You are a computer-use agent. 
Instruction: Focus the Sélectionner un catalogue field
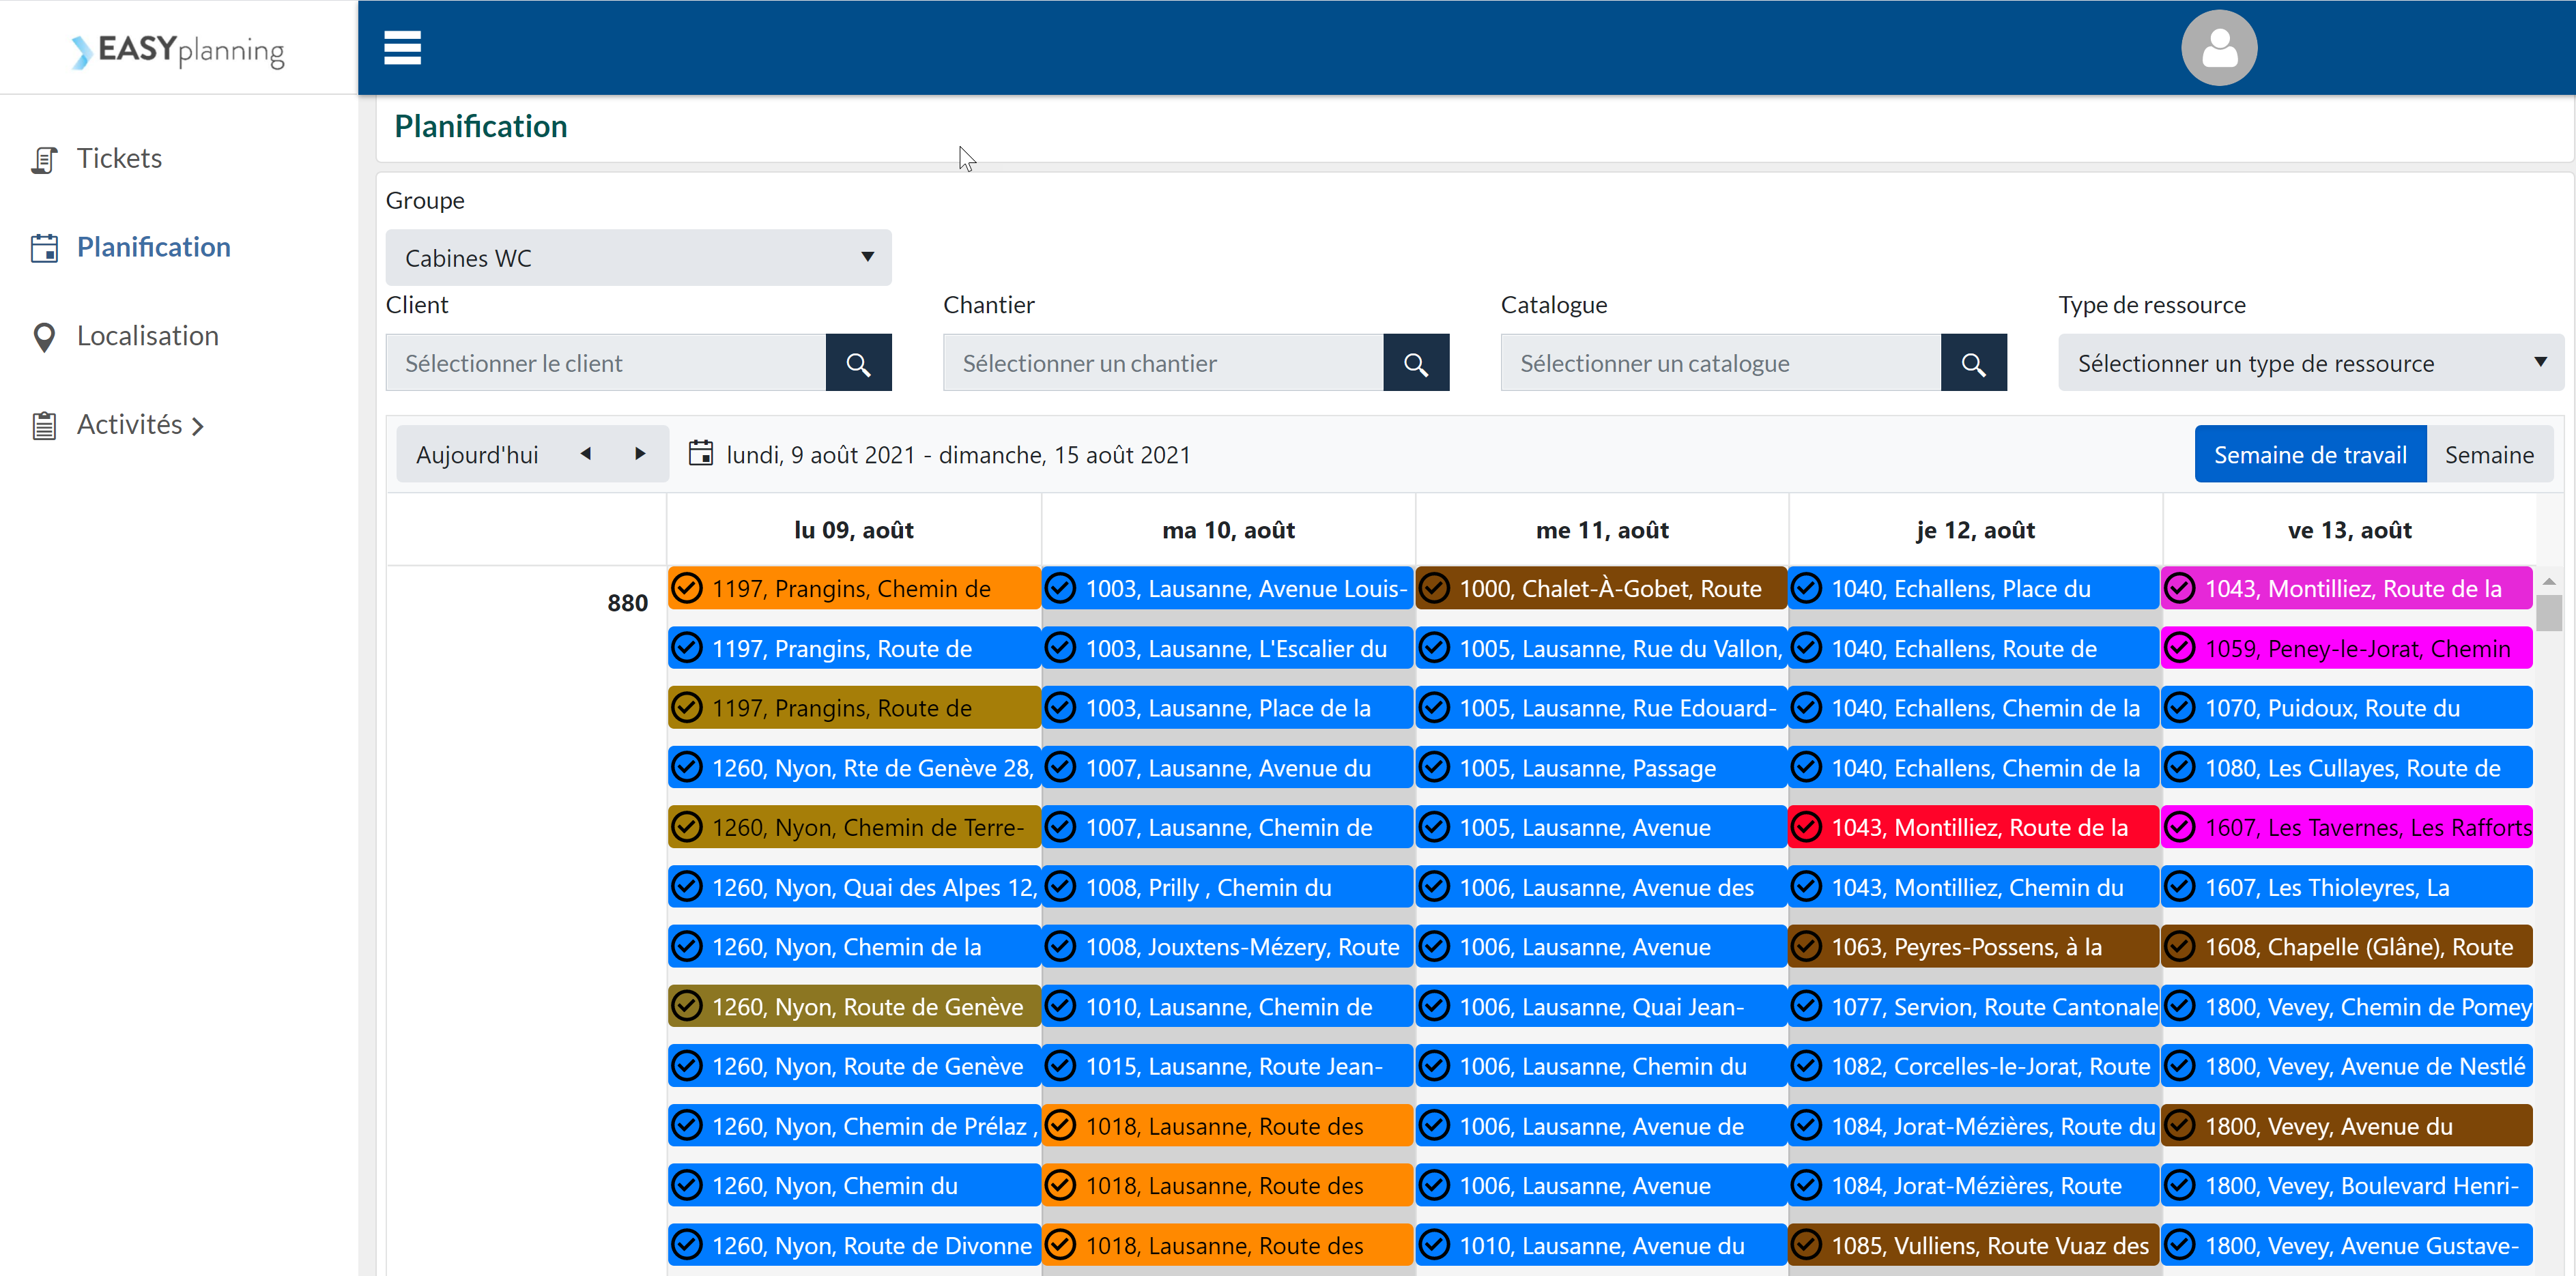pos(1721,363)
